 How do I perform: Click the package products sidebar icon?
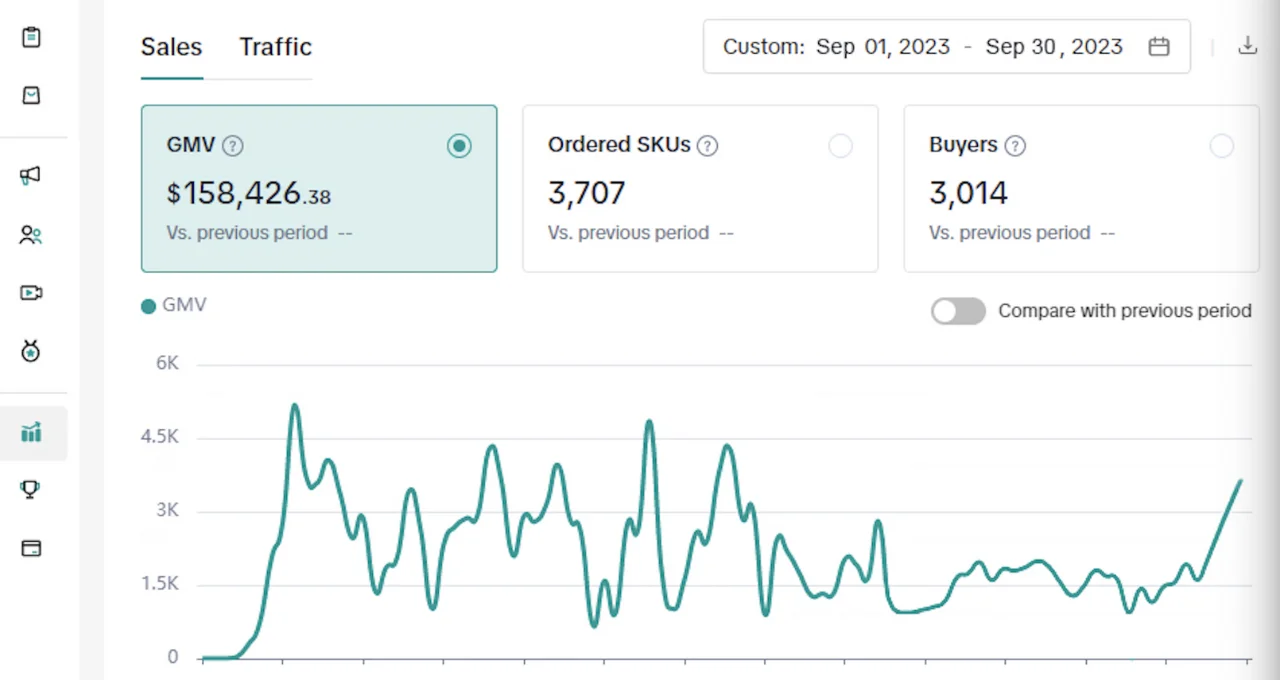coord(31,95)
